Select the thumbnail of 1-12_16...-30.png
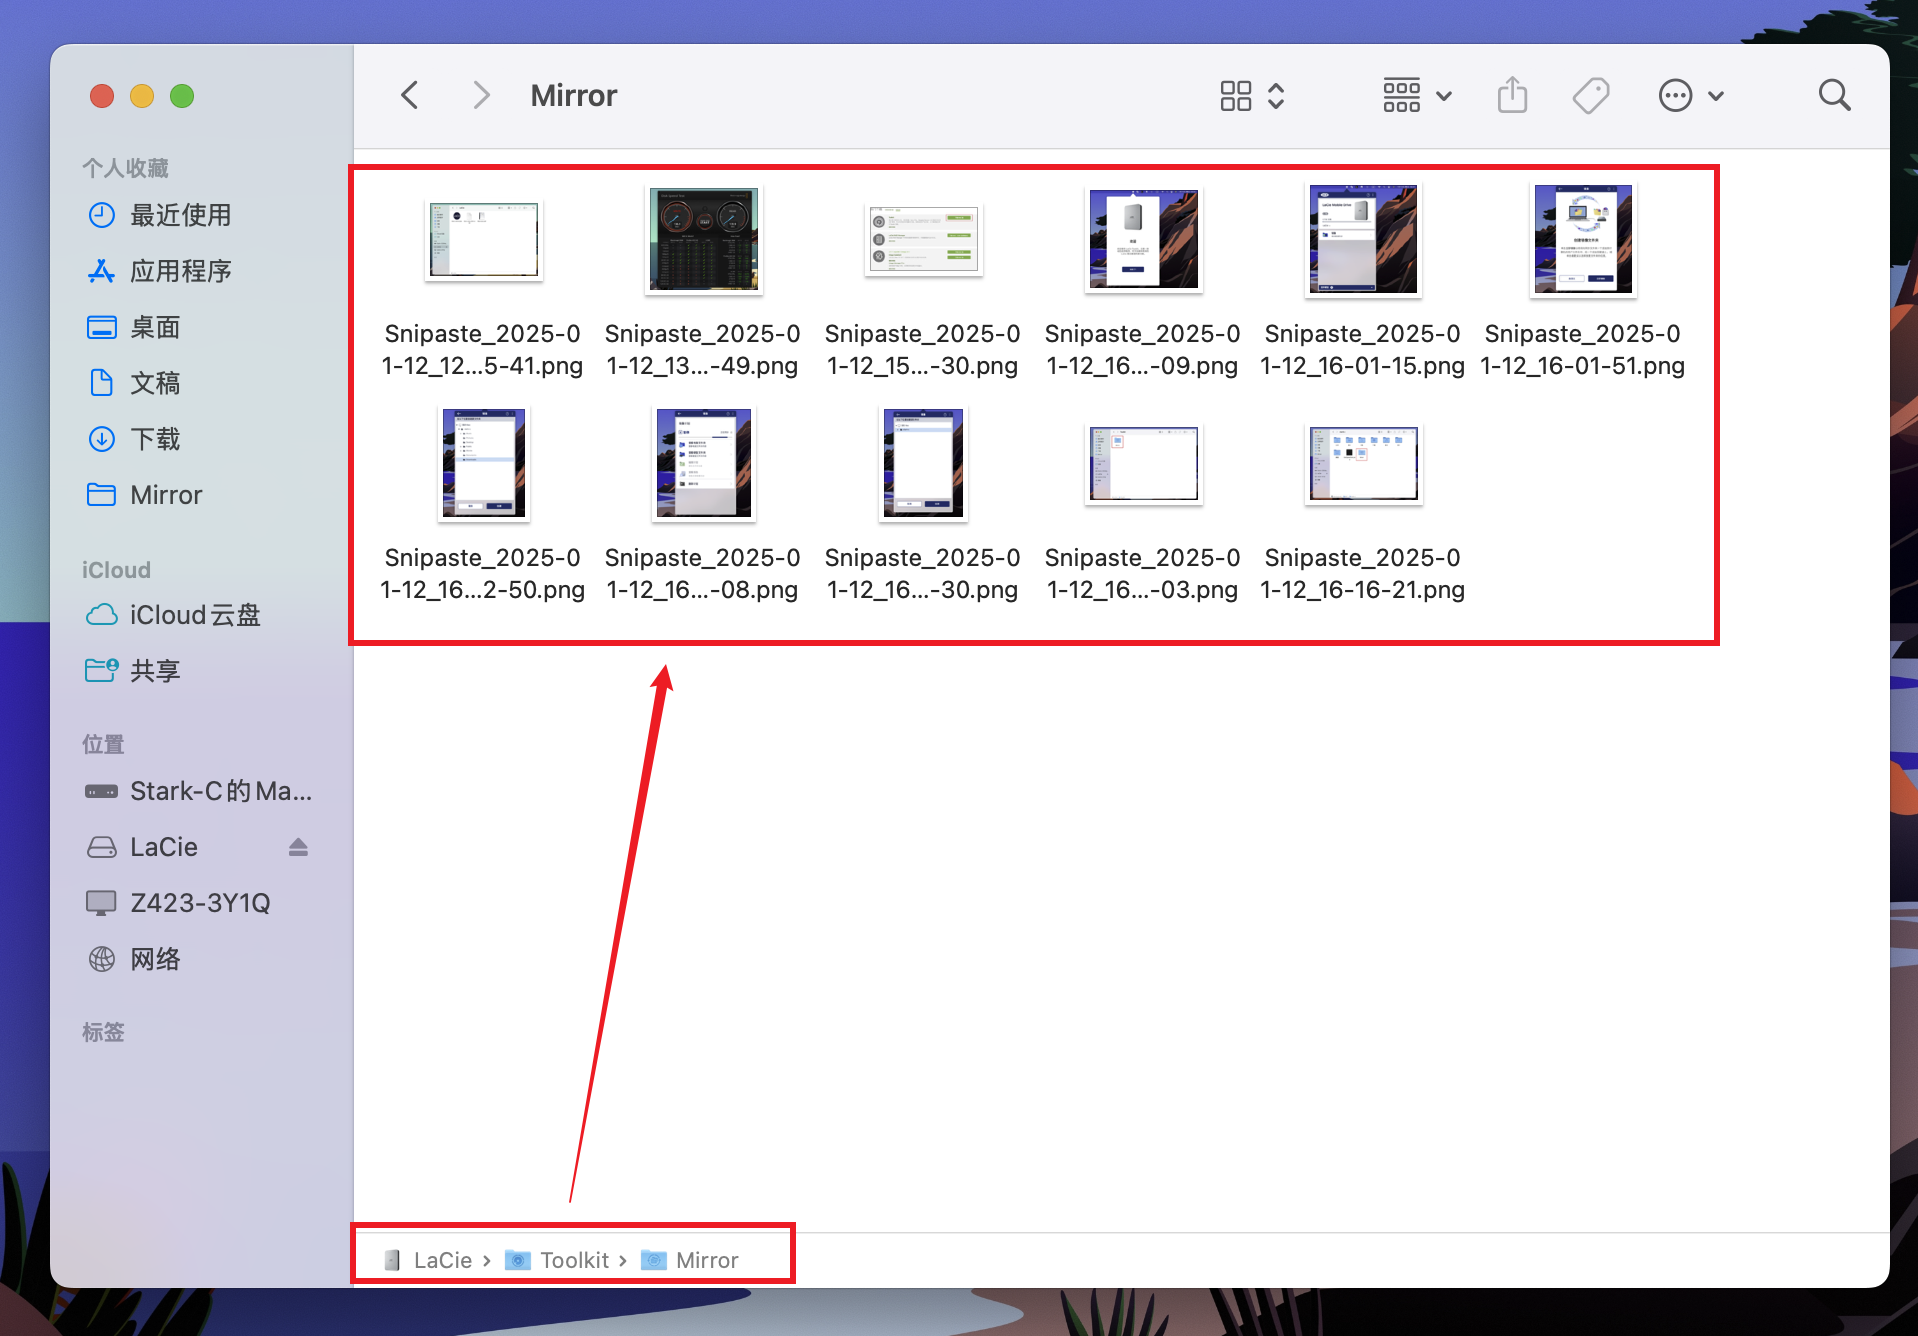 [x=923, y=464]
